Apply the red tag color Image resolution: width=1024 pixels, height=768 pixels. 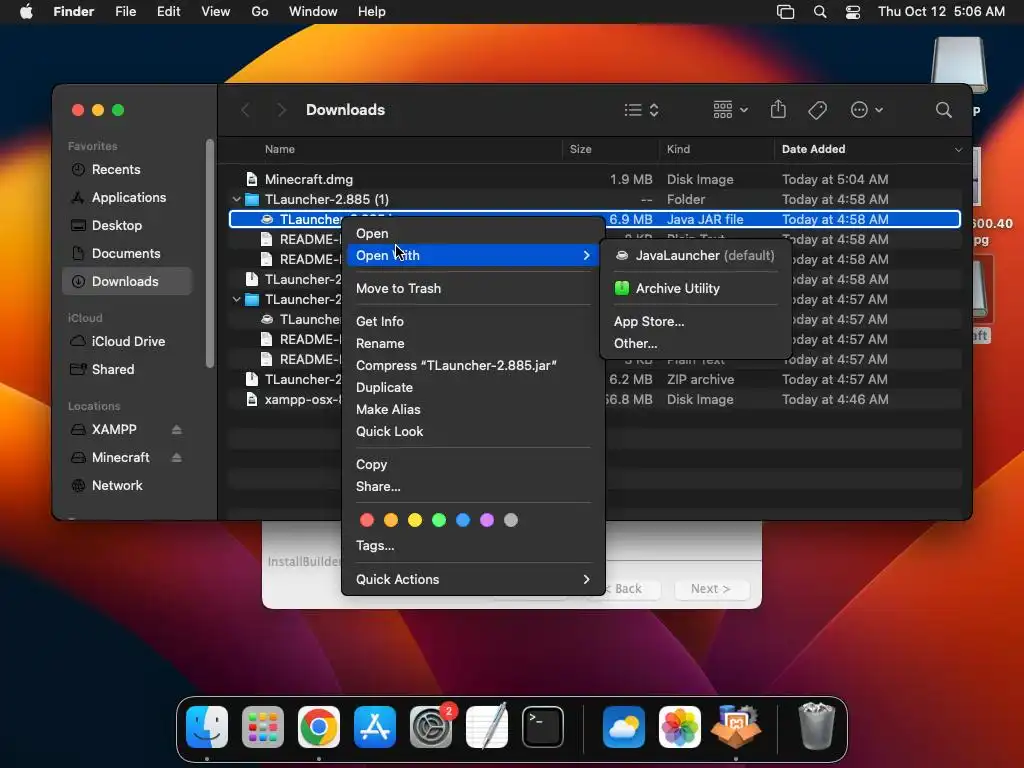pyautogui.click(x=367, y=520)
